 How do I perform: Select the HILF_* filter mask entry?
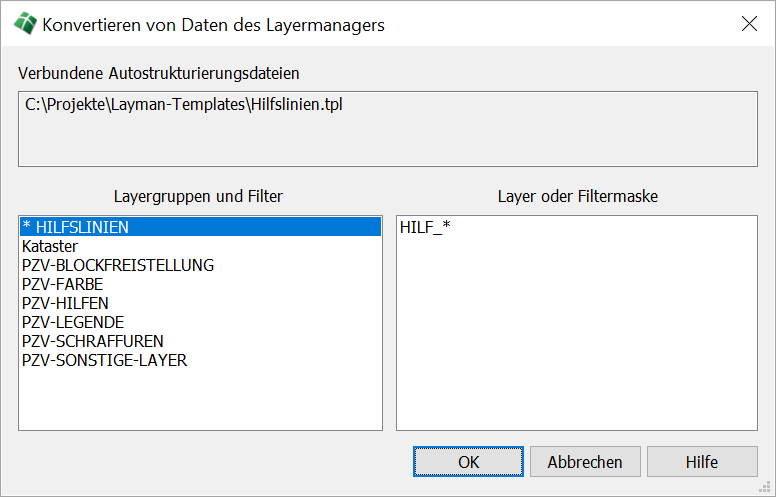425,228
